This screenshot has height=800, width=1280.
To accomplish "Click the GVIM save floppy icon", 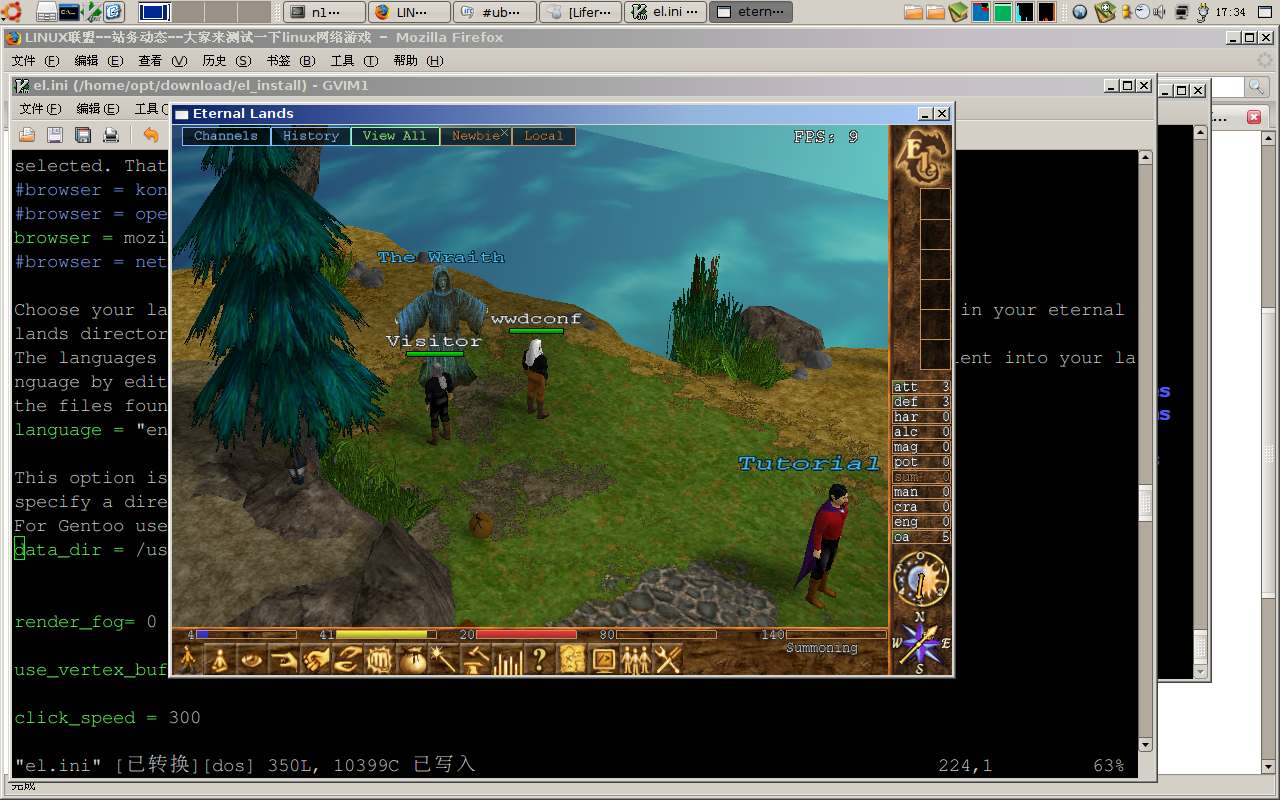I will click(x=55, y=135).
